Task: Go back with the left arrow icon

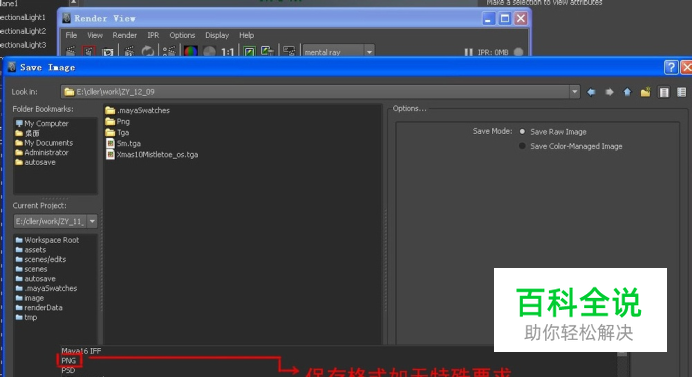Action: (x=591, y=92)
